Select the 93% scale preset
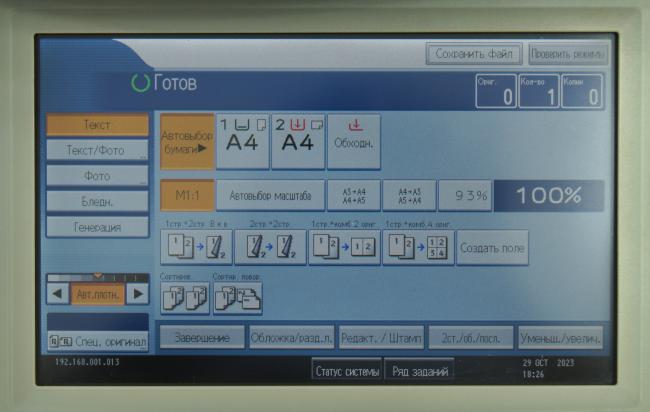The width and height of the screenshot is (650, 412). [x=465, y=195]
